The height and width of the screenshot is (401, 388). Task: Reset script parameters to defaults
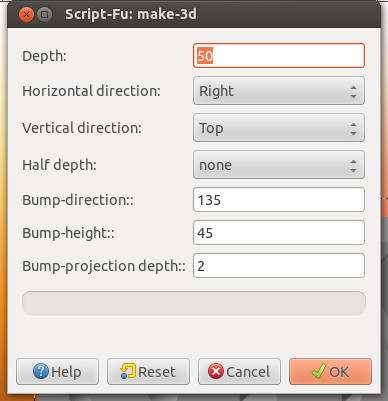click(x=148, y=372)
